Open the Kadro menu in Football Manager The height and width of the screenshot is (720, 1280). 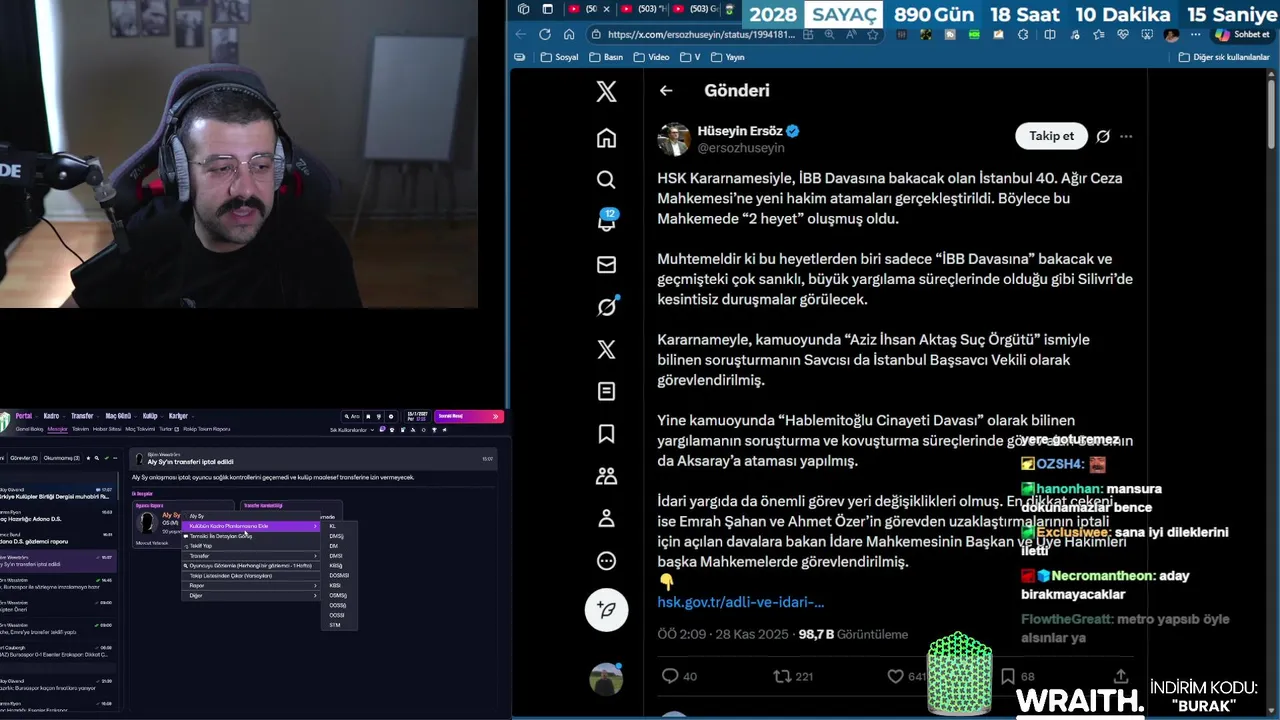[x=51, y=416]
